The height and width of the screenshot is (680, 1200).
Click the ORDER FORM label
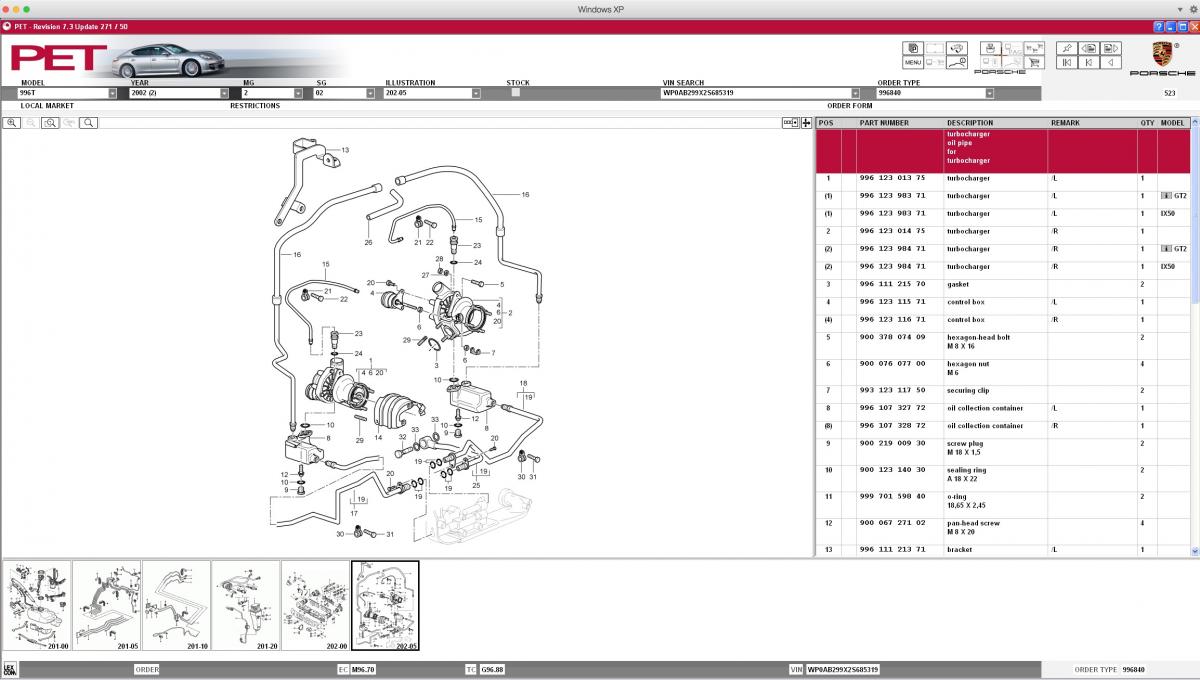(850, 105)
